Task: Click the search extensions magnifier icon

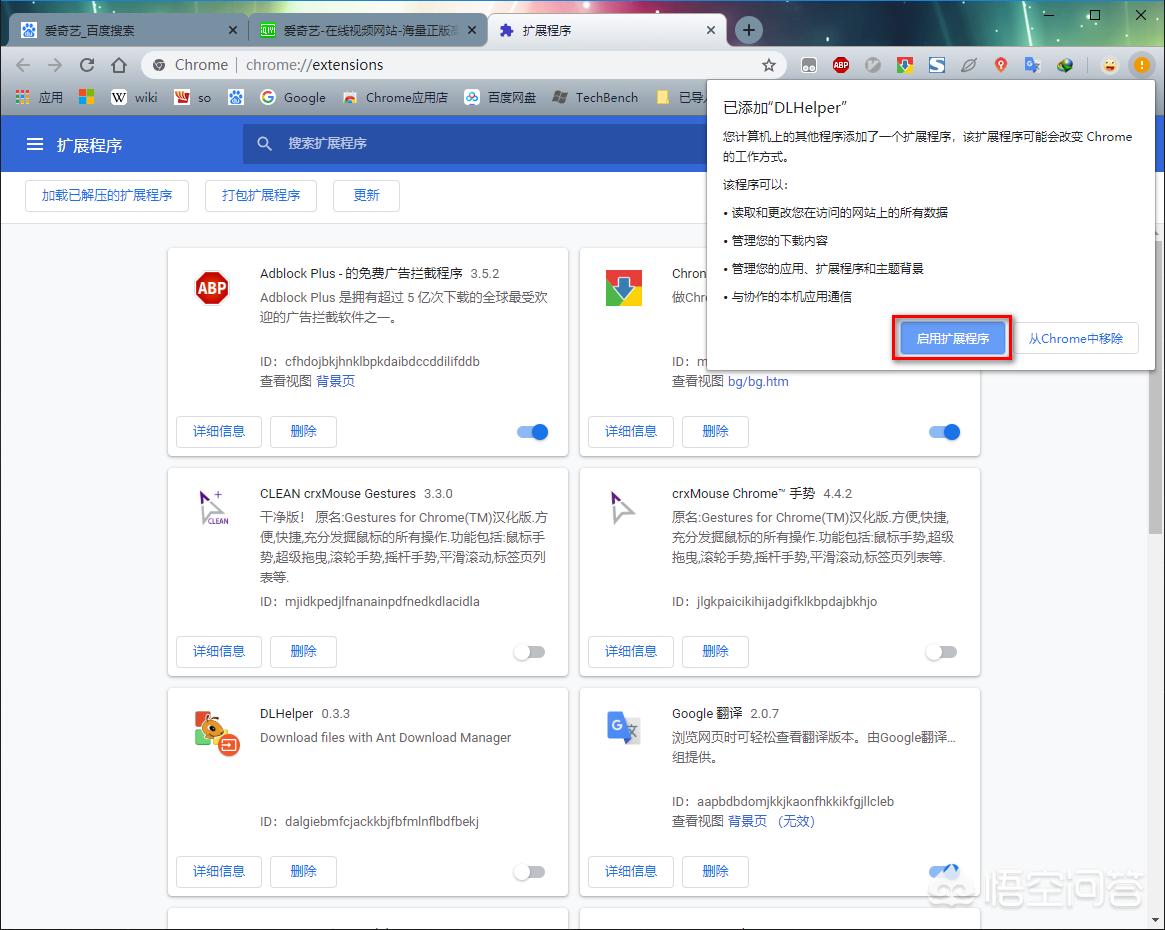Action: coord(264,143)
